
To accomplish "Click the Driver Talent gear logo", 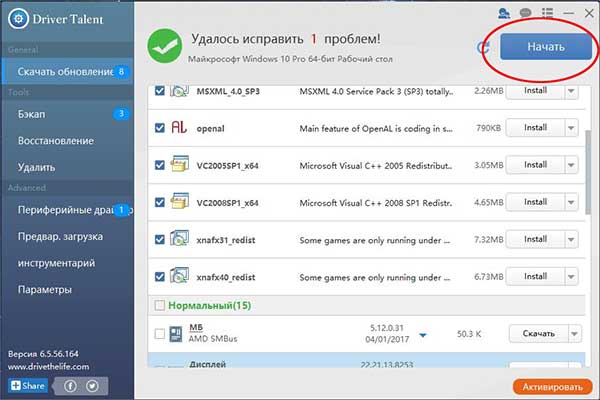I will tap(18, 18).
